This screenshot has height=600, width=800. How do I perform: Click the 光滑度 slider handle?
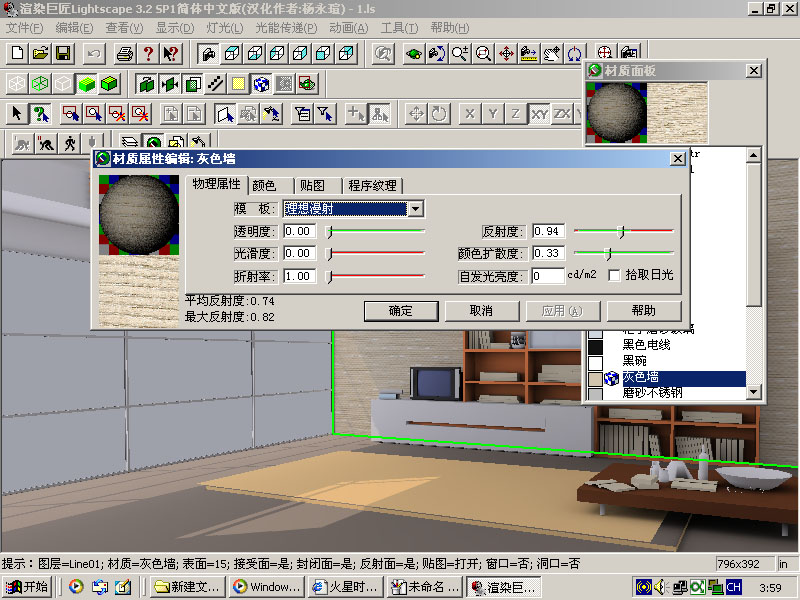click(x=330, y=254)
